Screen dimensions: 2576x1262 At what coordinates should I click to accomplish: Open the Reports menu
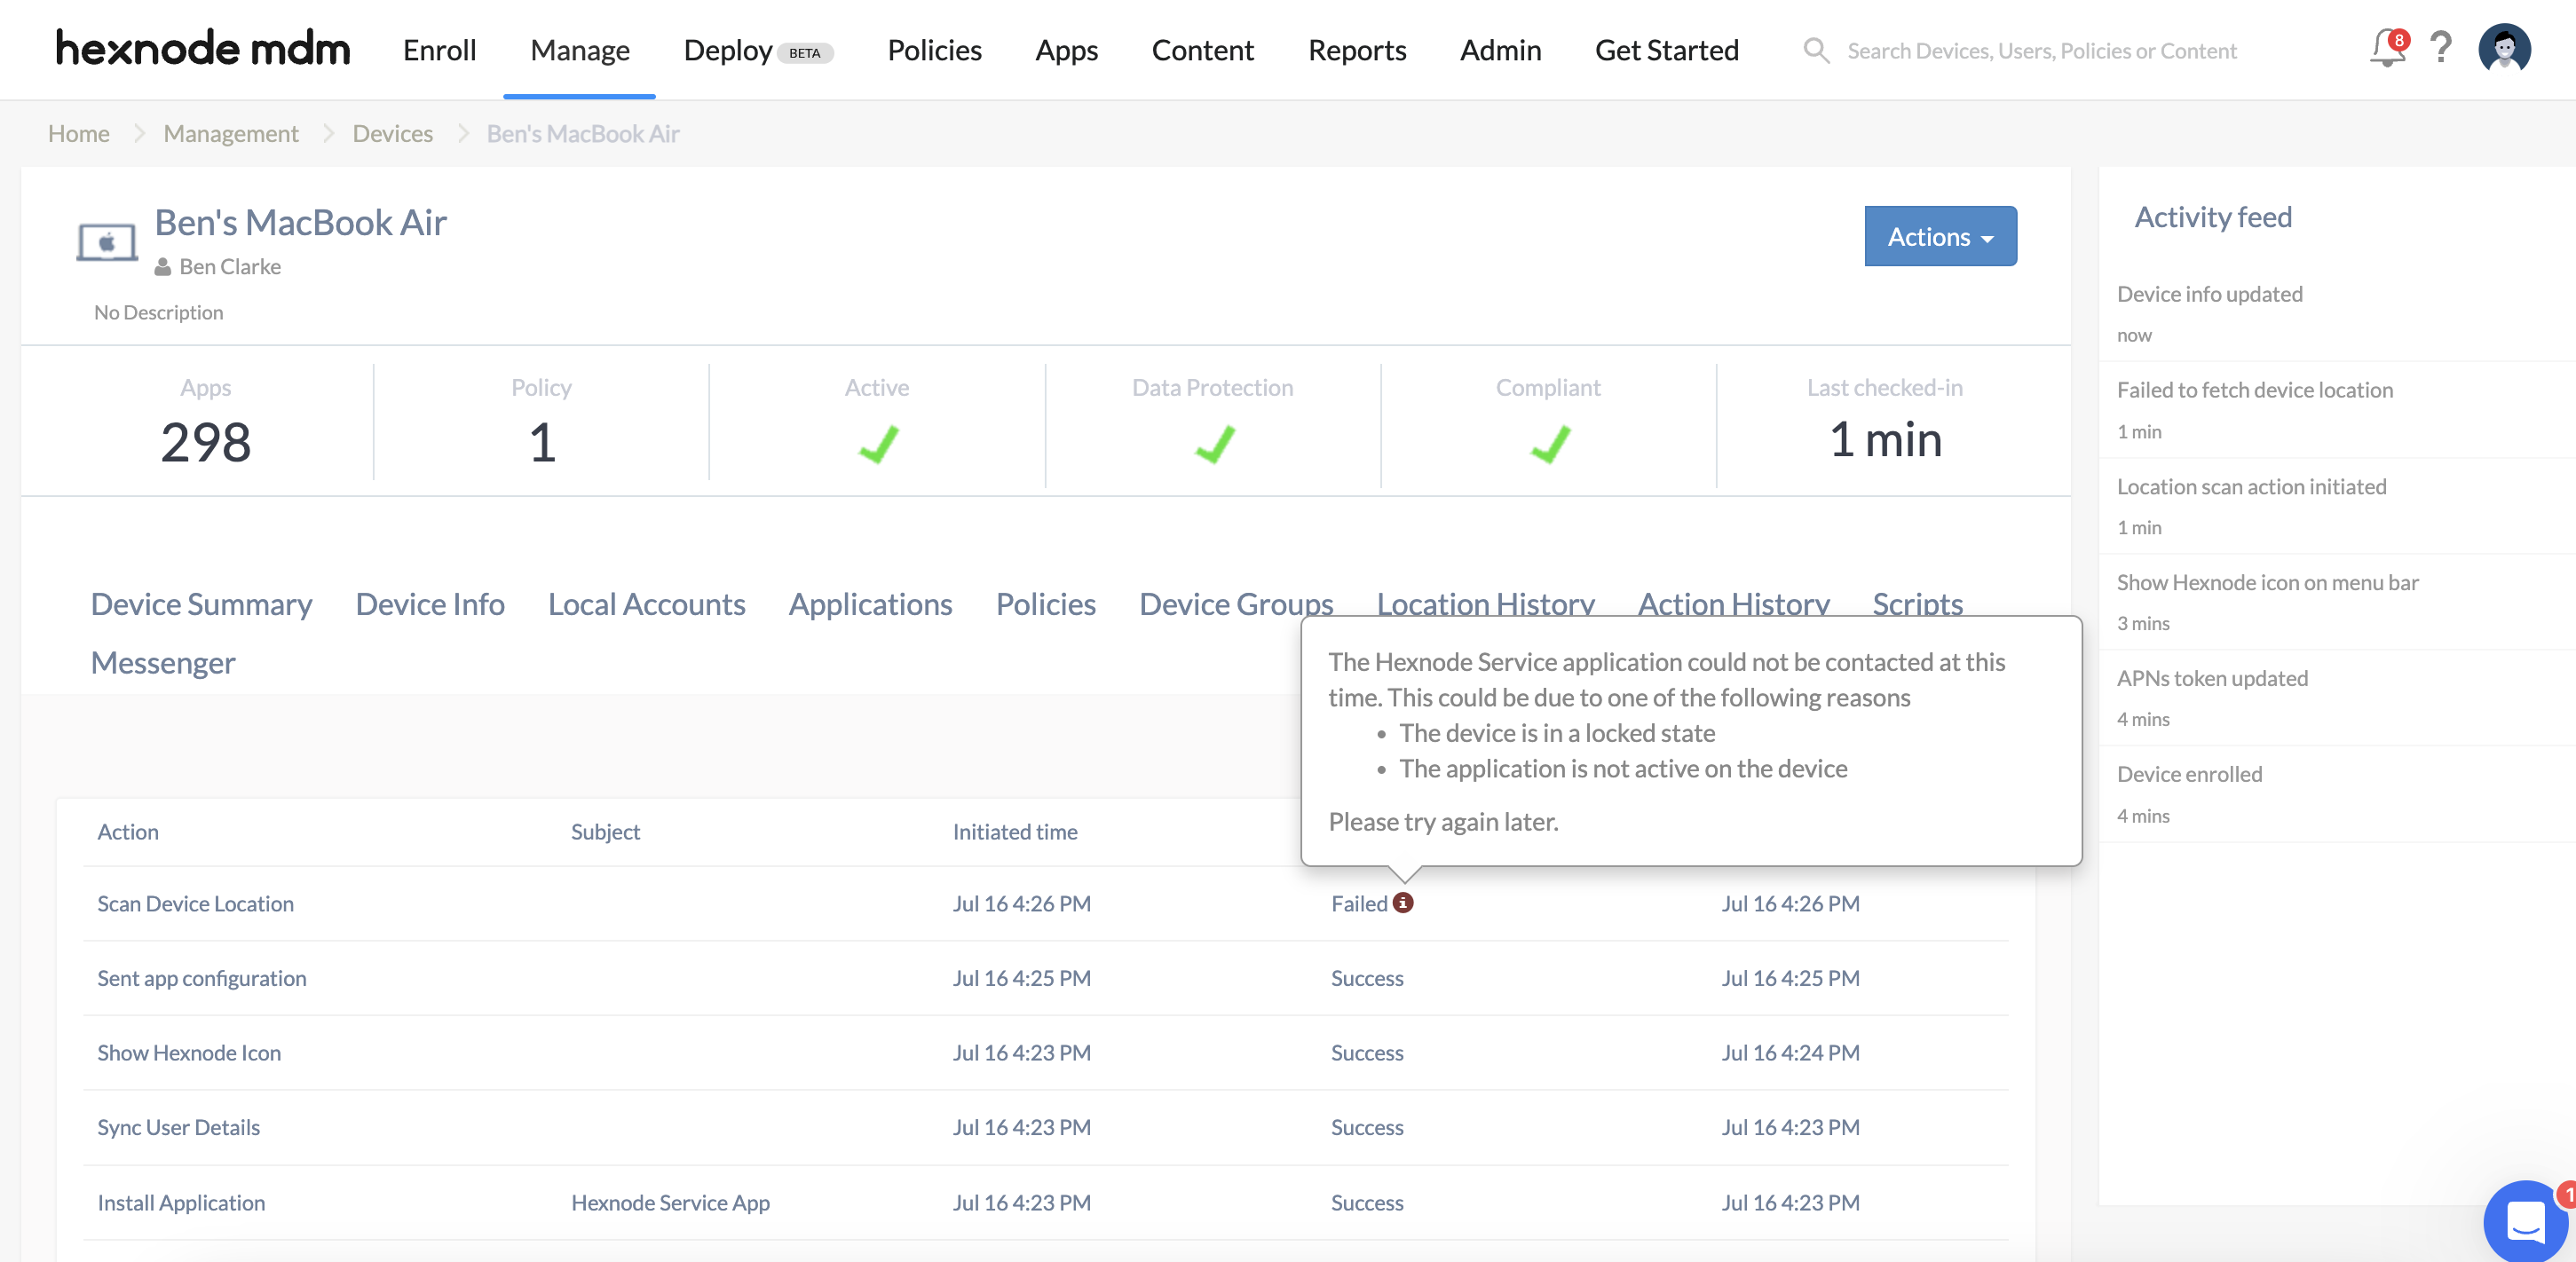point(1357,49)
